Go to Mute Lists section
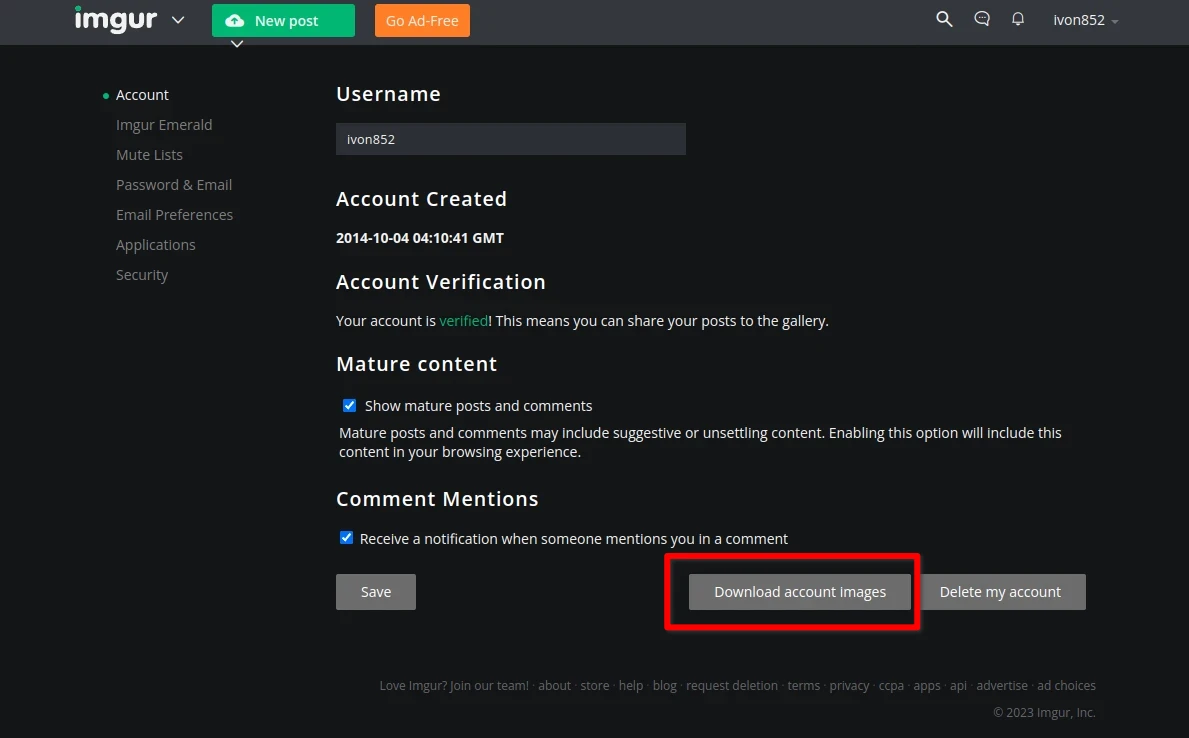Image resolution: width=1189 pixels, height=738 pixels. click(x=149, y=155)
